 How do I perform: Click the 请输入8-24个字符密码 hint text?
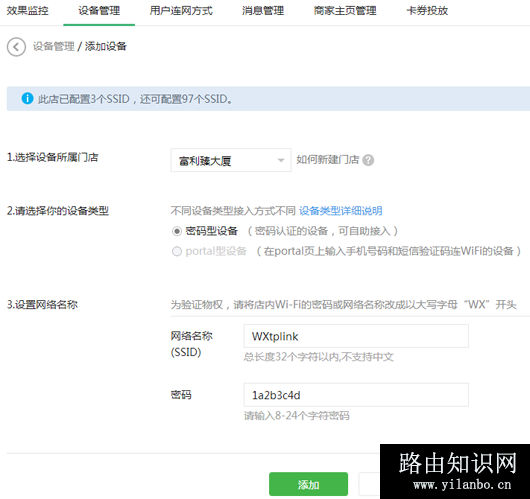(296, 415)
